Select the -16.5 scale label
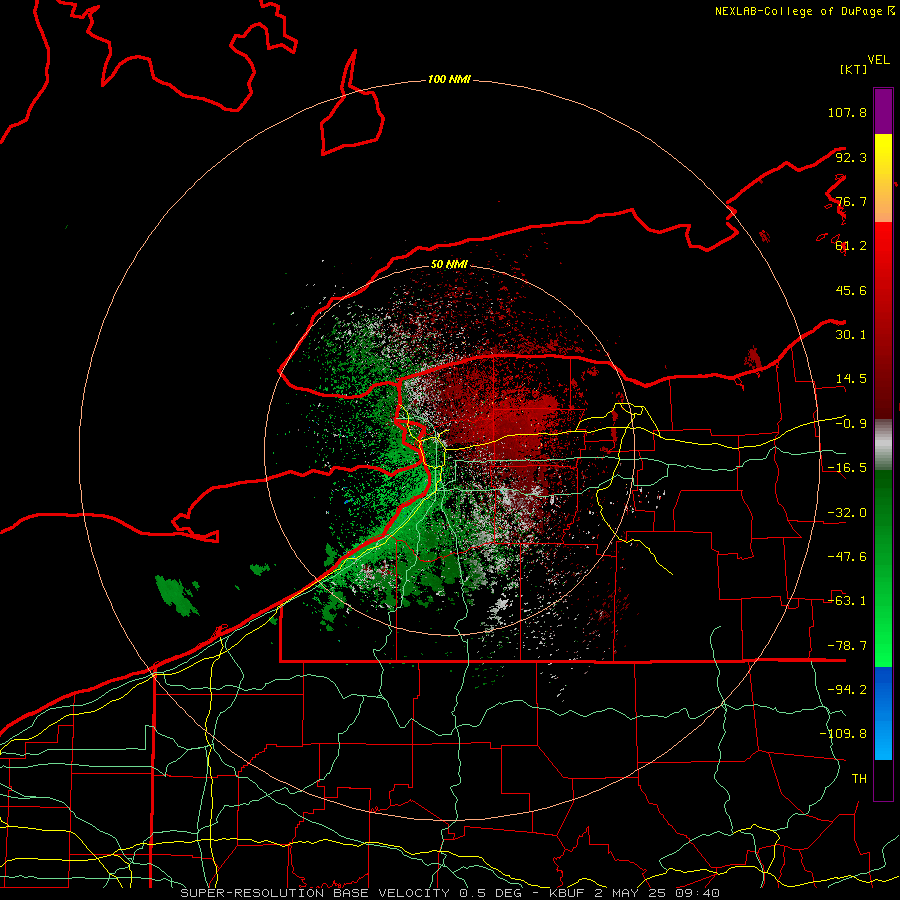This screenshot has width=900, height=900. coord(847,468)
